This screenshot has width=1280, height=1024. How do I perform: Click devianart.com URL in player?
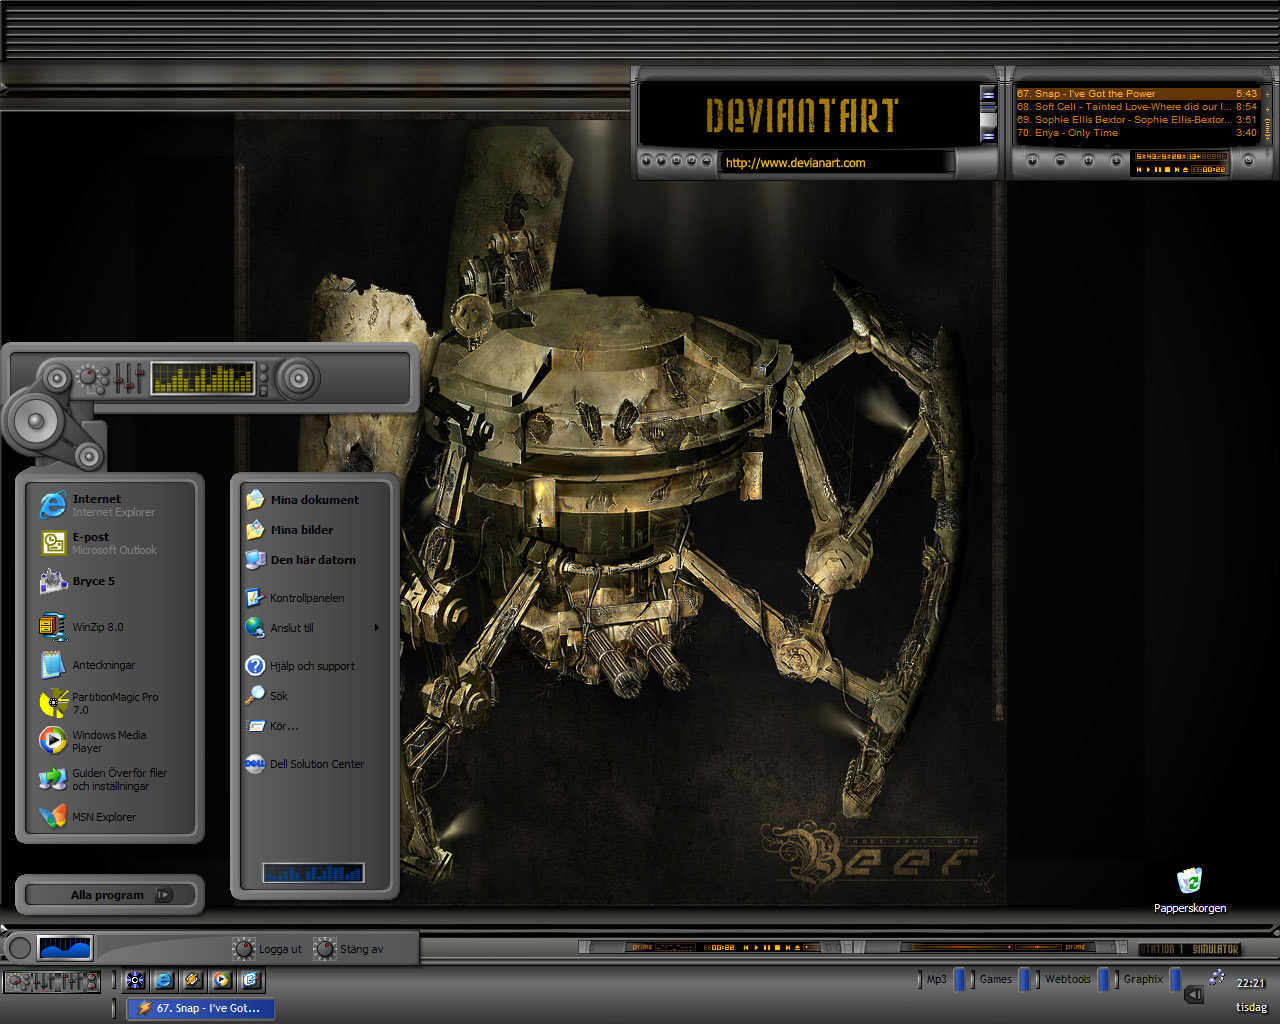click(795, 163)
